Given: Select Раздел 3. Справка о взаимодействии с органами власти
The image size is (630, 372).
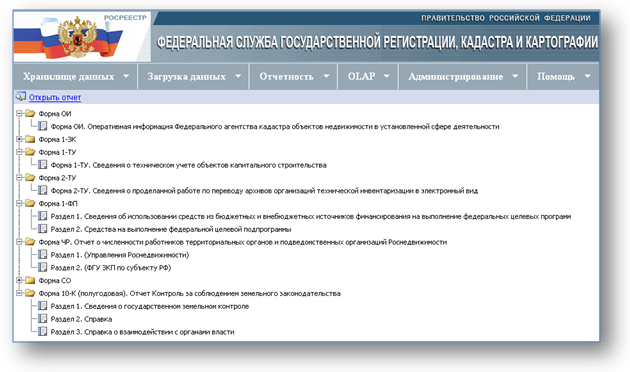Looking at the screenshot, I should coord(142,332).
